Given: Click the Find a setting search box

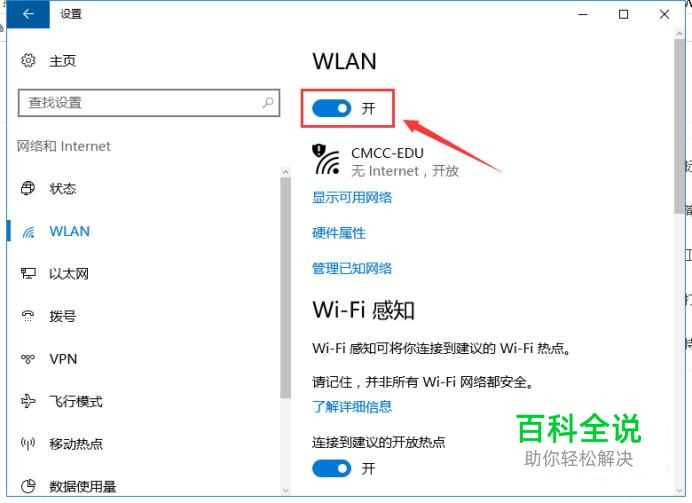Looking at the screenshot, I should coord(149,103).
